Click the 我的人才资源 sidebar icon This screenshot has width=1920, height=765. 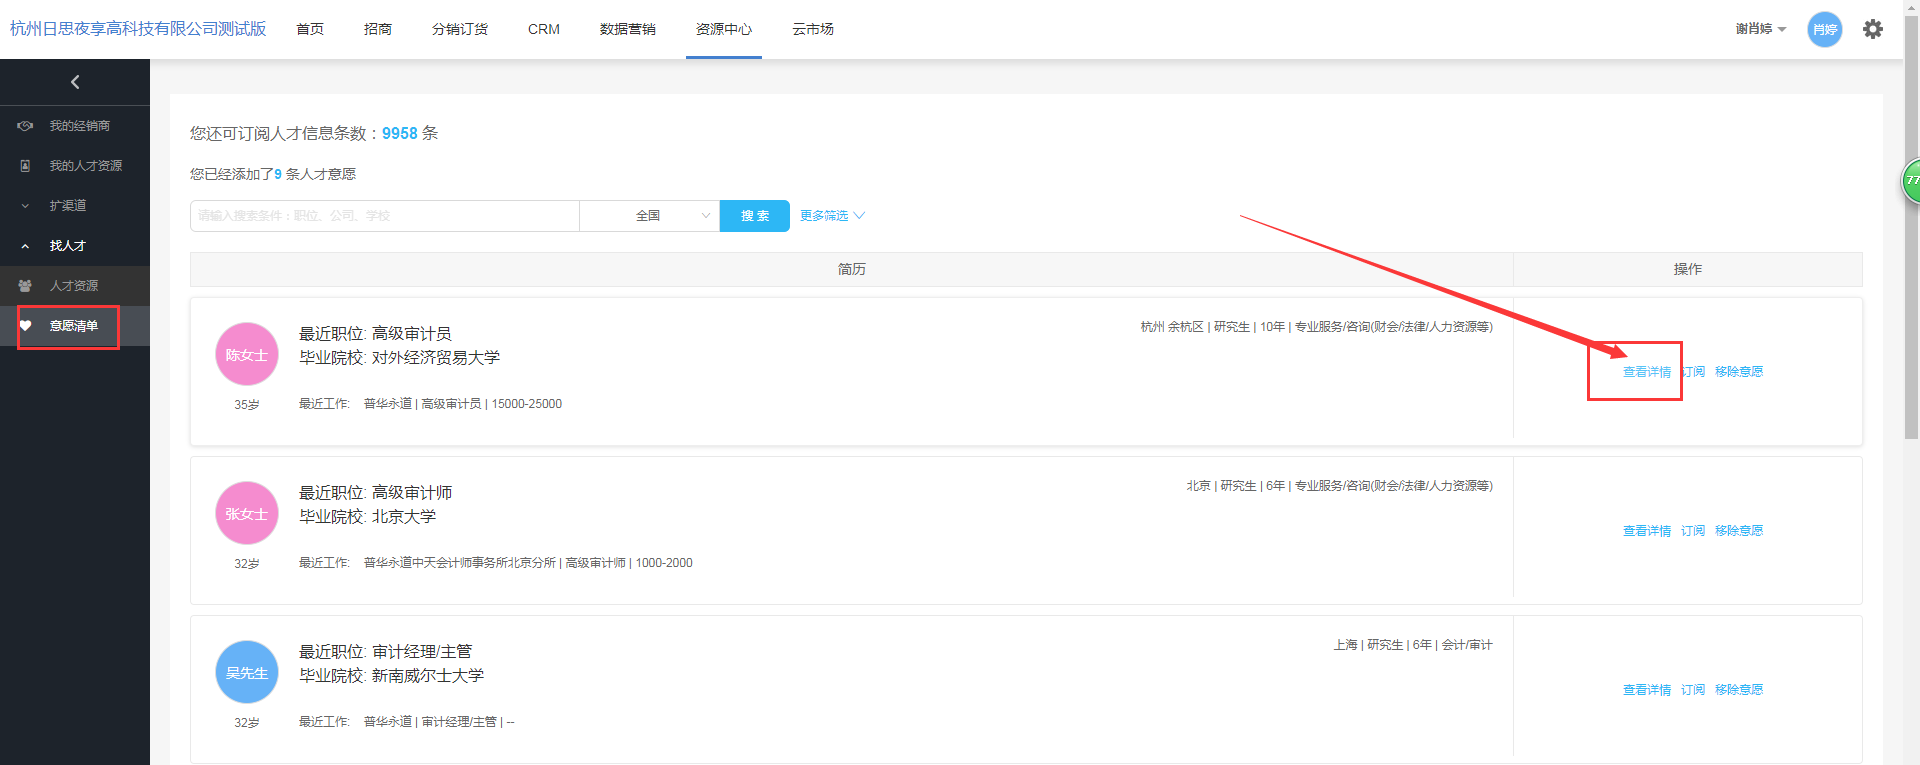(x=26, y=166)
